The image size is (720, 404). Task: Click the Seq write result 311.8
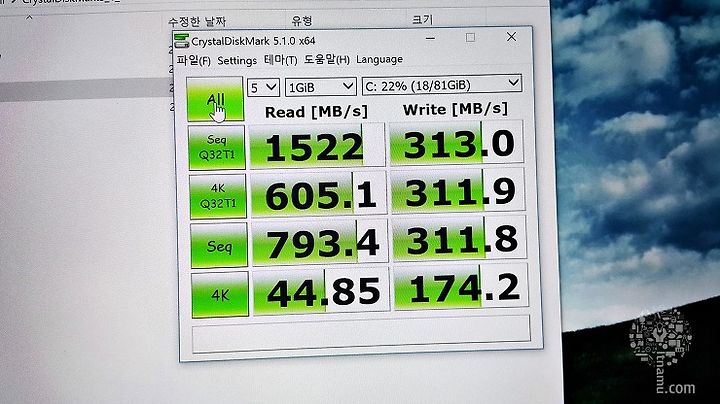[x=460, y=240]
